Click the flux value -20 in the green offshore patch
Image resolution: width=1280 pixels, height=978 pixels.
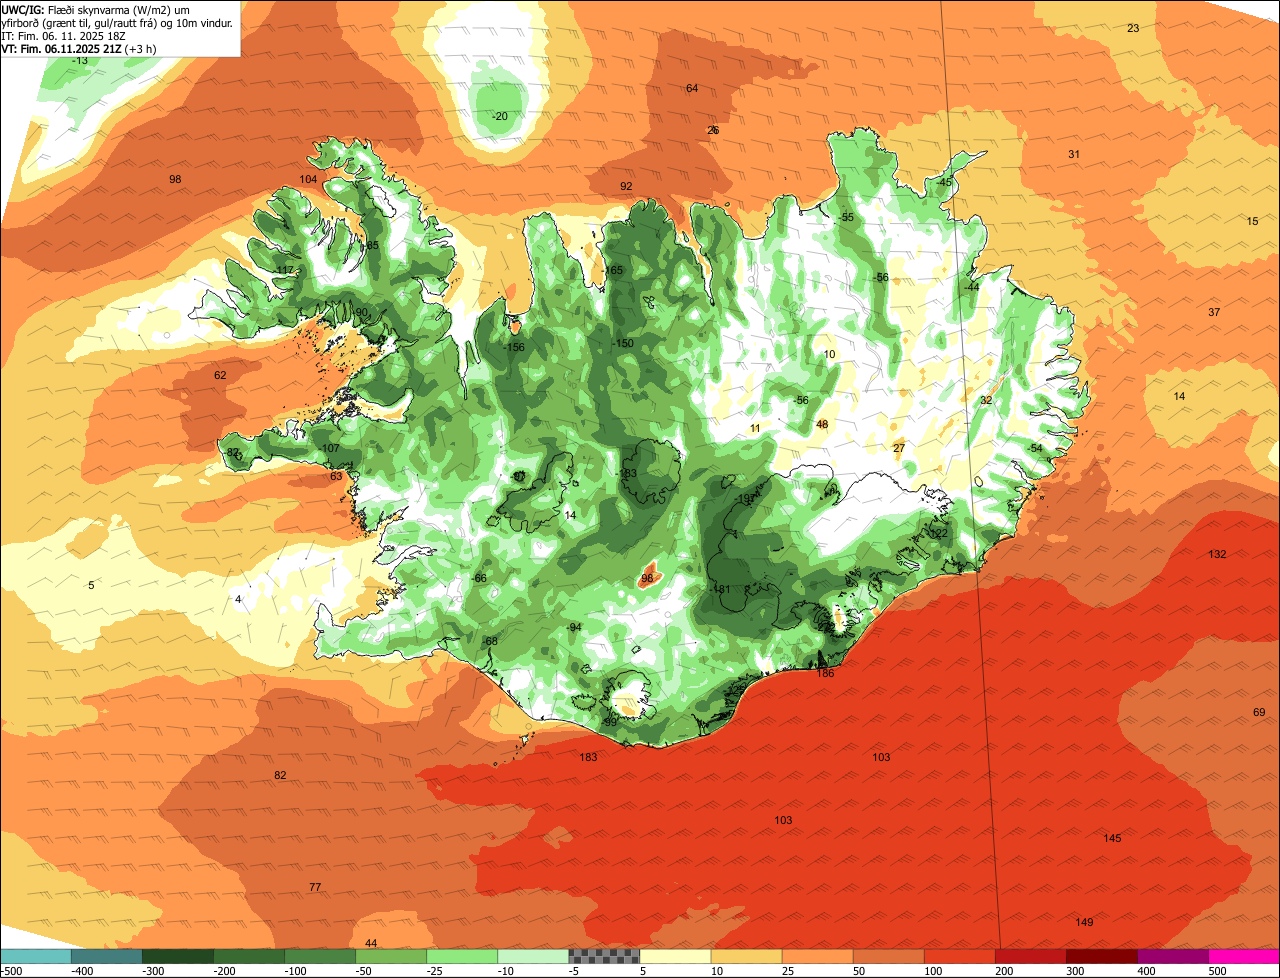pyautogui.click(x=500, y=117)
